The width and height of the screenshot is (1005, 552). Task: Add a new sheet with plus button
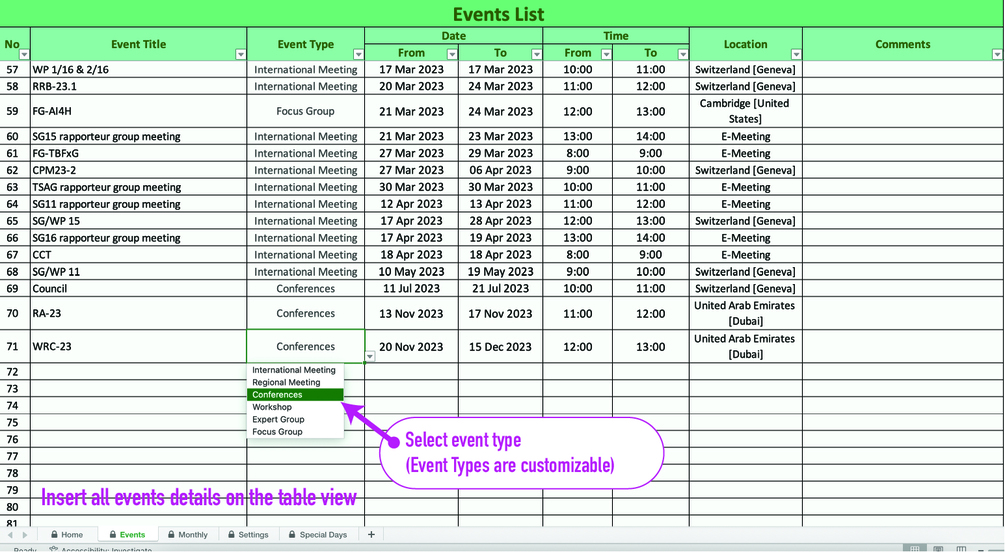click(370, 535)
